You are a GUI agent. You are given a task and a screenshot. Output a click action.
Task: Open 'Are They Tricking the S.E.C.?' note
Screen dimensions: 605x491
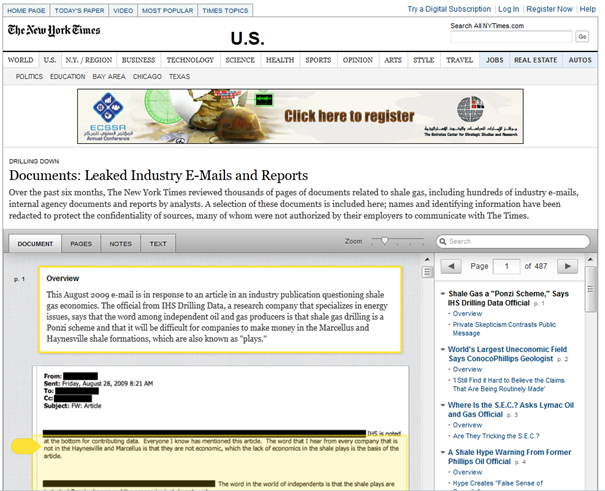coord(496,436)
